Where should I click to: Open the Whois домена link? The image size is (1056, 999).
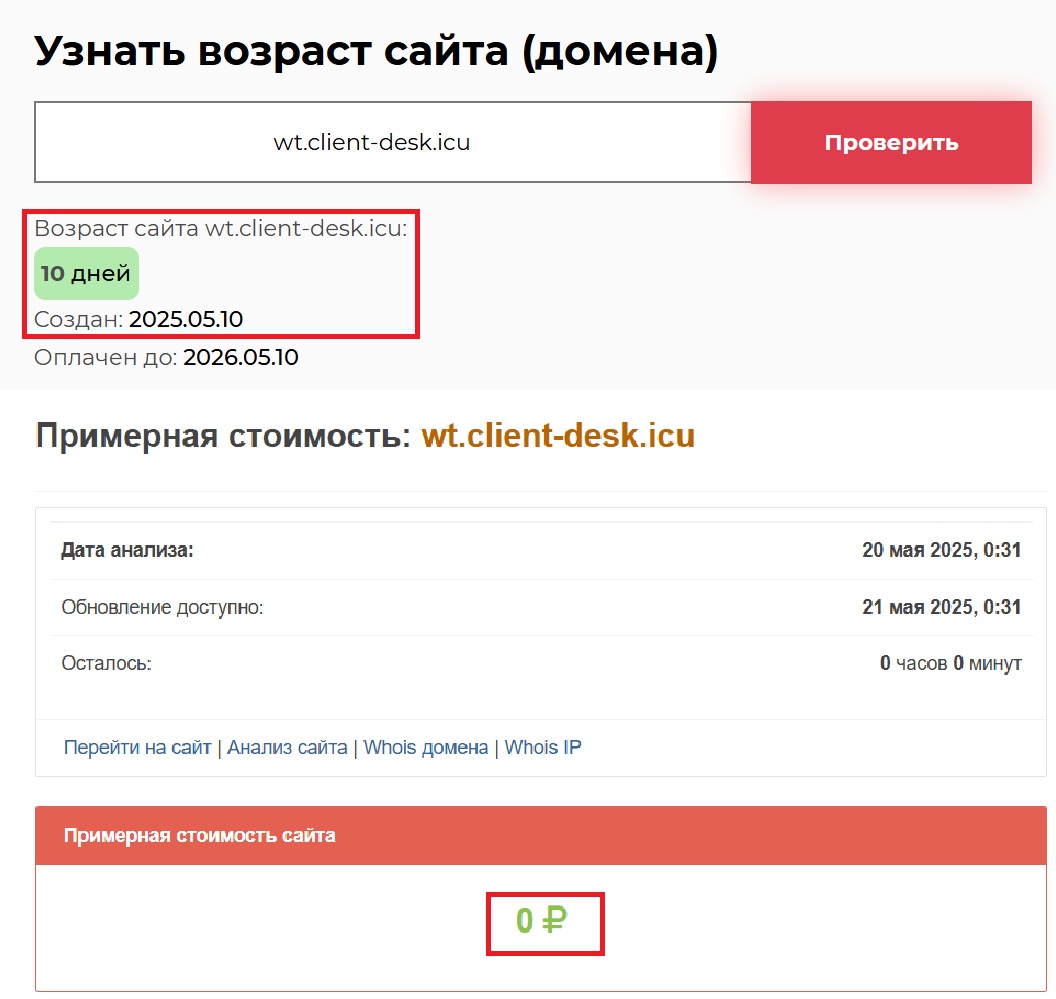click(425, 747)
